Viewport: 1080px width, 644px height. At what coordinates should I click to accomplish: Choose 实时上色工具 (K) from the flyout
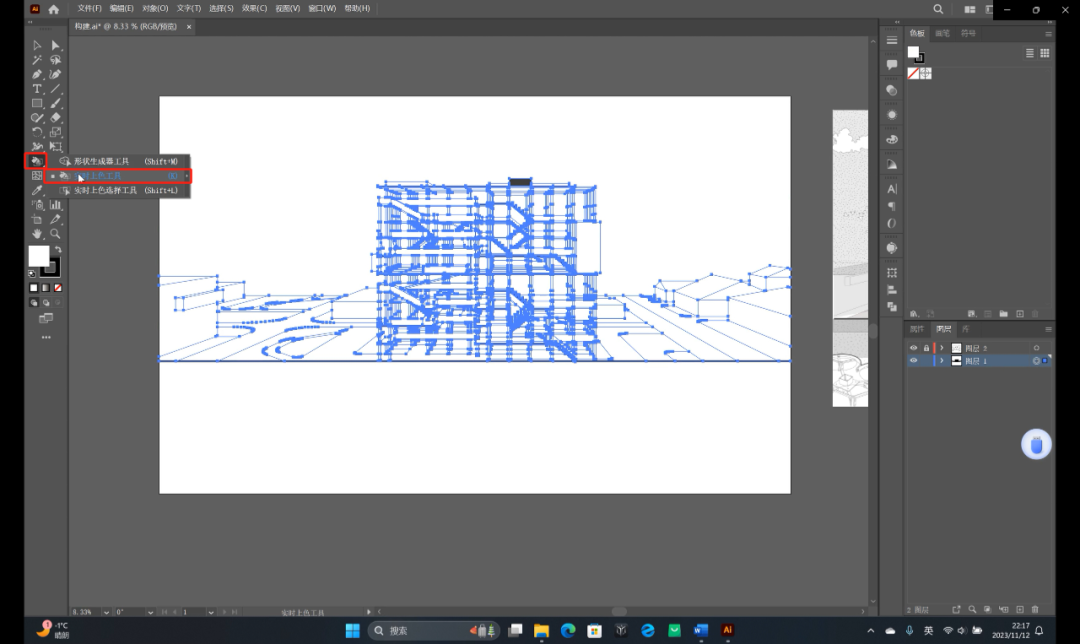pos(118,176)
